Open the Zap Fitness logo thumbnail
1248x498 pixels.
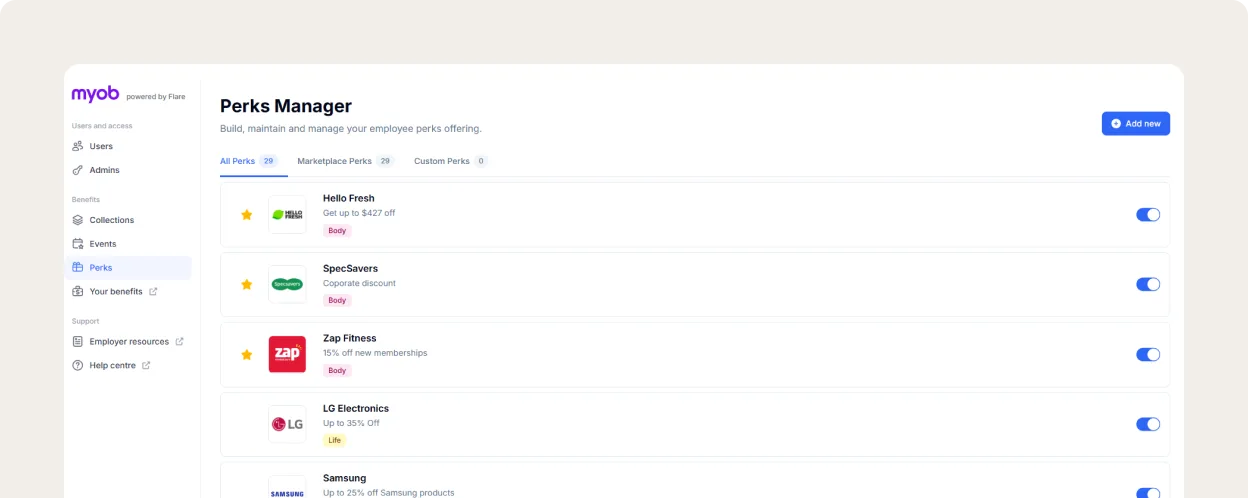coord(287,355)
